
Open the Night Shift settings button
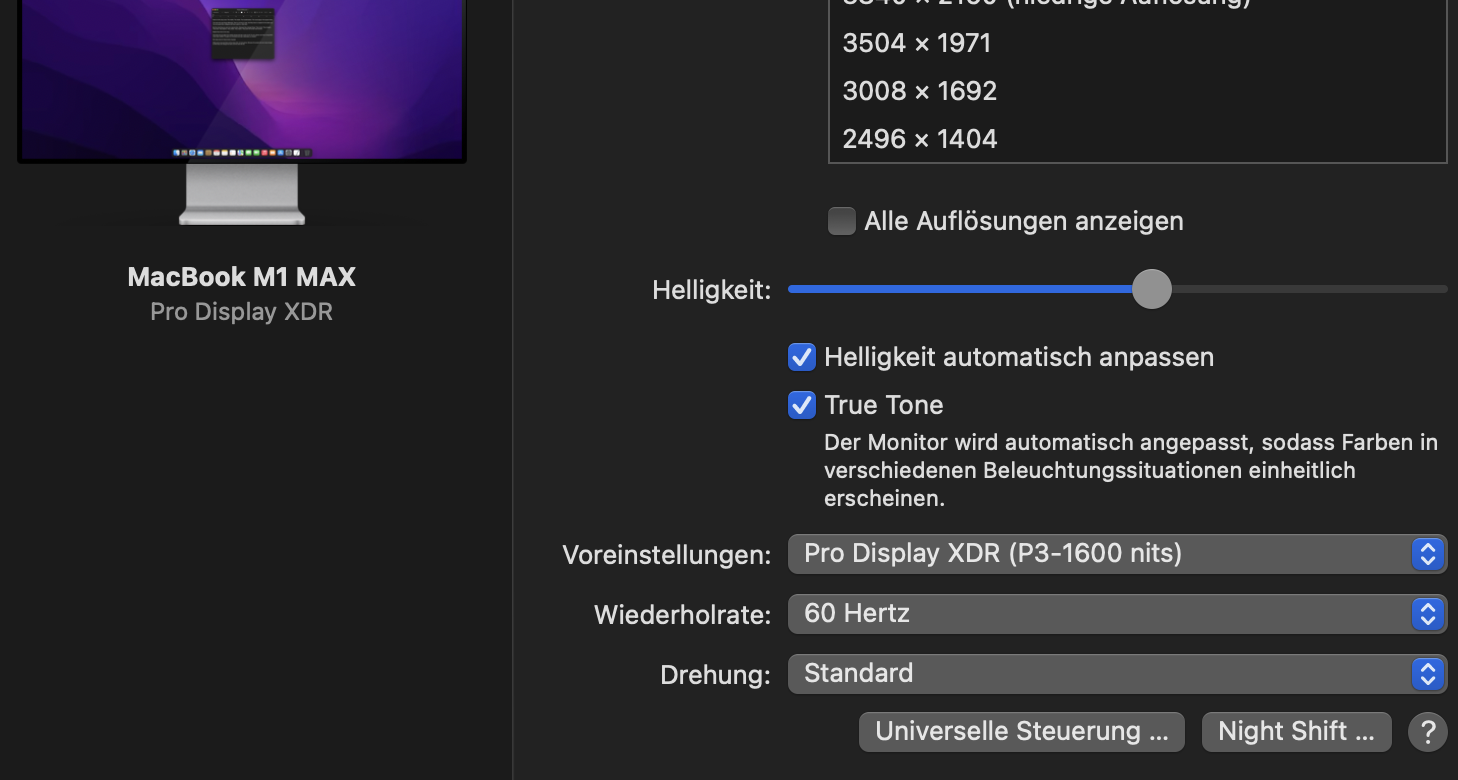tap(1296, 732)
